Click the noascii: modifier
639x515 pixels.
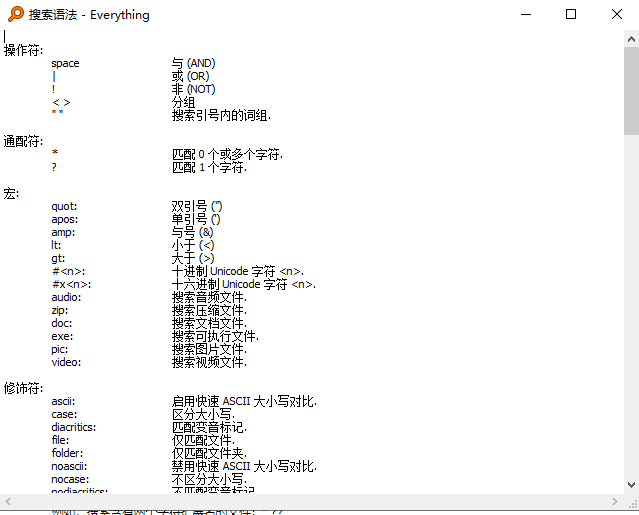click(x=69, y=467)
